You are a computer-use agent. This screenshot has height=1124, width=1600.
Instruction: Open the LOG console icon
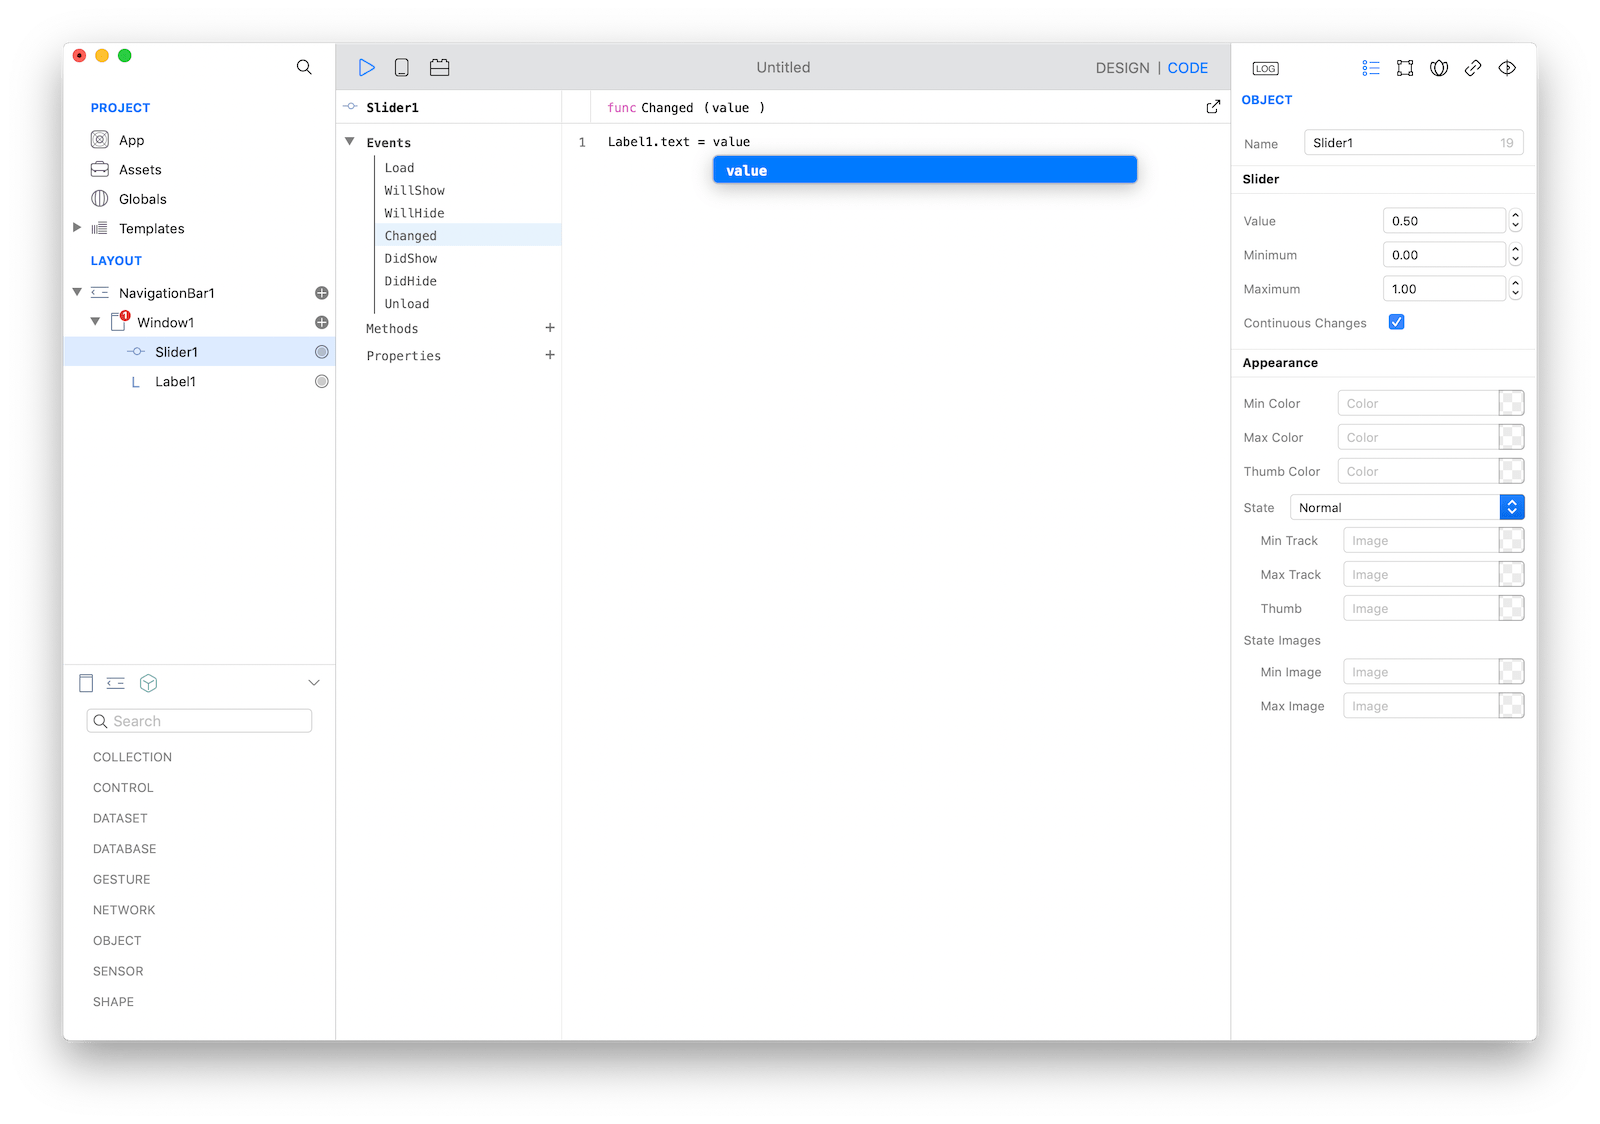click(1266, 68)
